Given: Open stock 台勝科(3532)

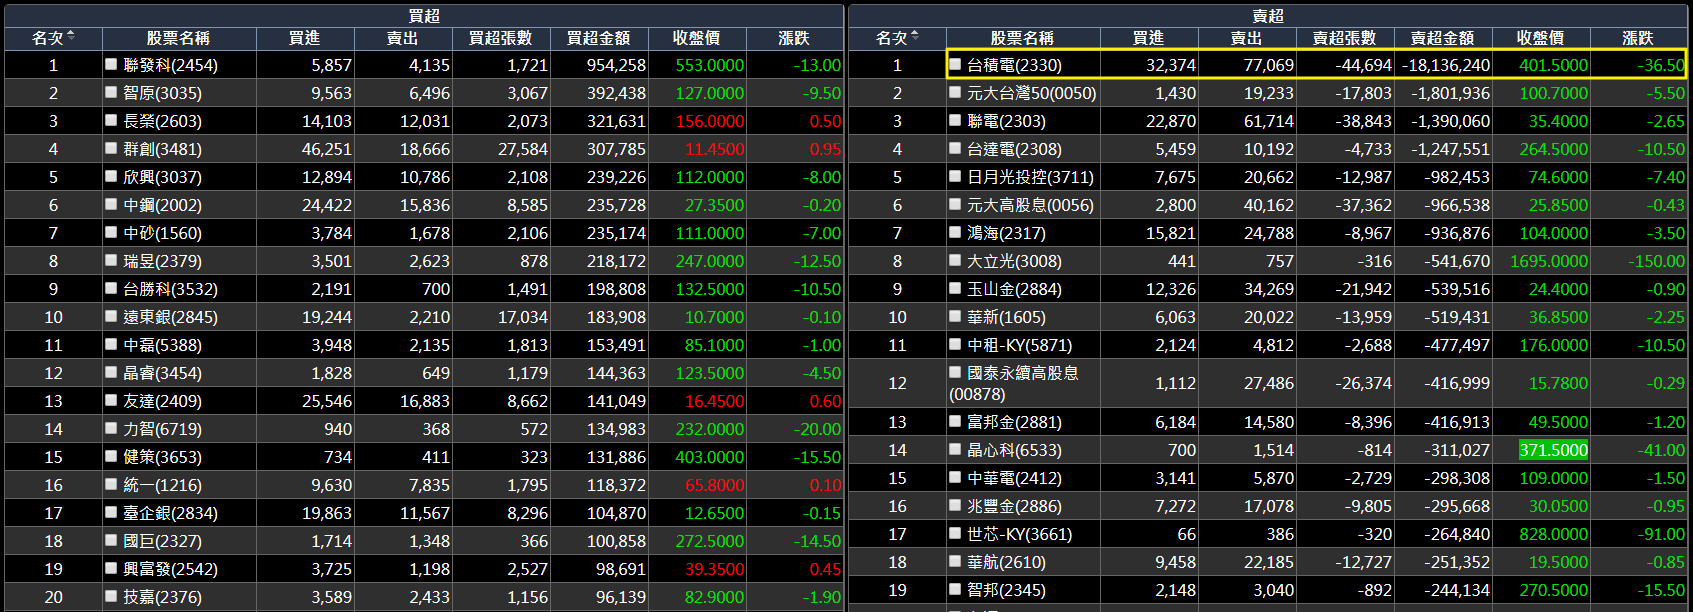Looking at the screenshot, I should click(x=170, y=289).
